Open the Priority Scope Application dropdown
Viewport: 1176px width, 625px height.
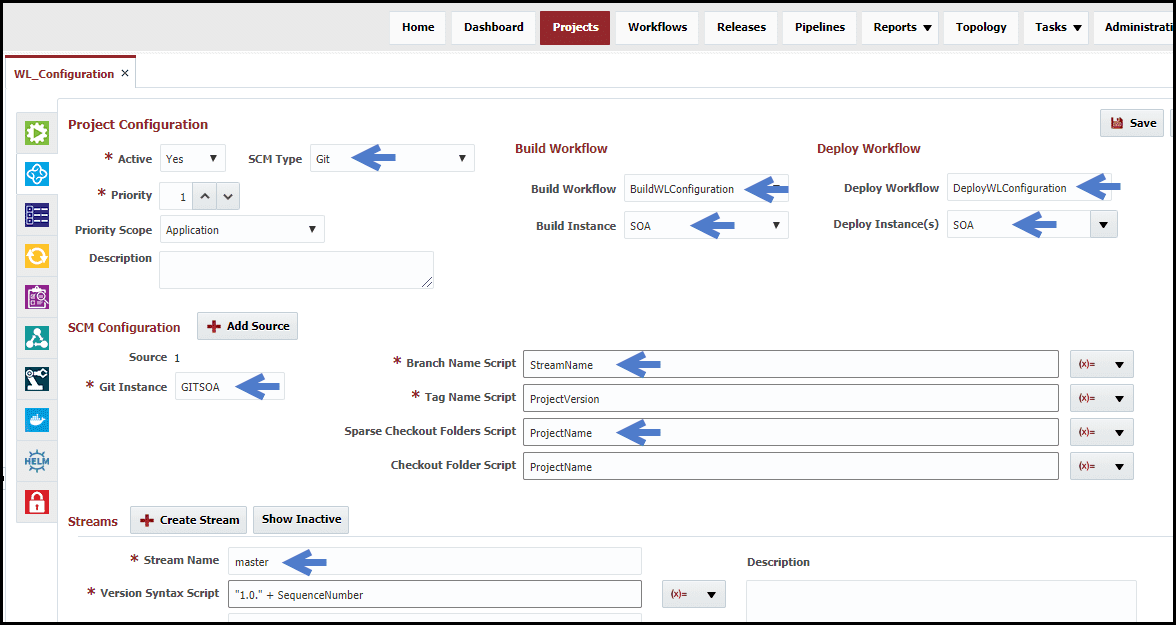242,230
